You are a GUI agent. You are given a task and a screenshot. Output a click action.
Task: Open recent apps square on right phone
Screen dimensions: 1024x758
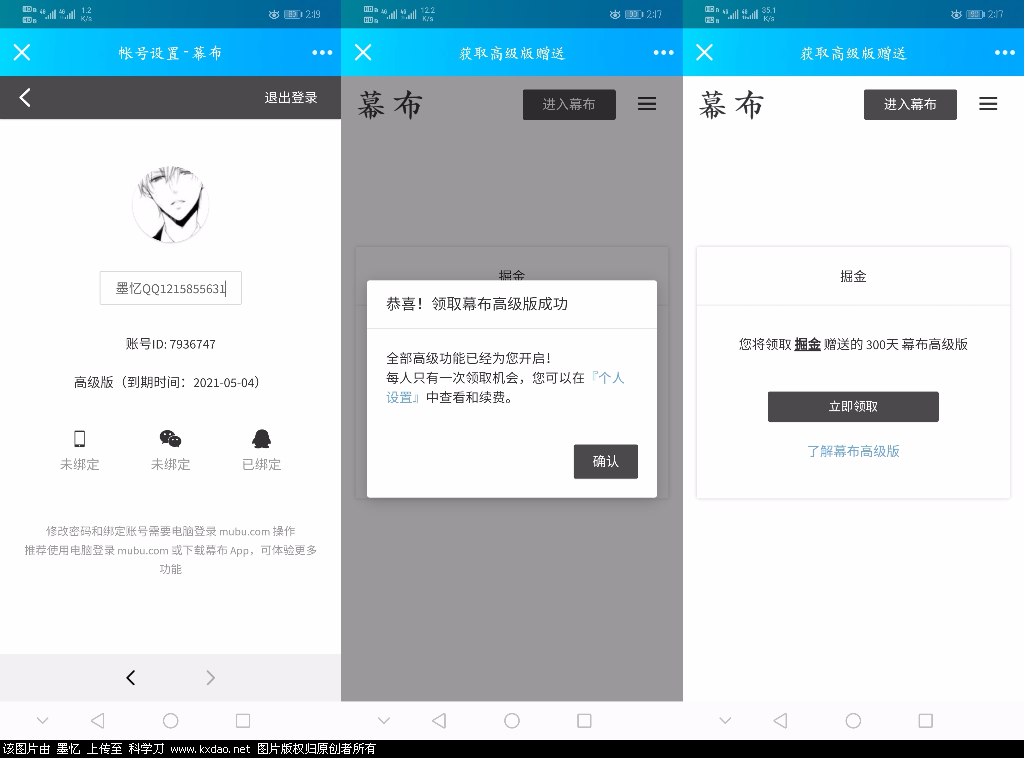pyautogui.click(x=925, y=721)
